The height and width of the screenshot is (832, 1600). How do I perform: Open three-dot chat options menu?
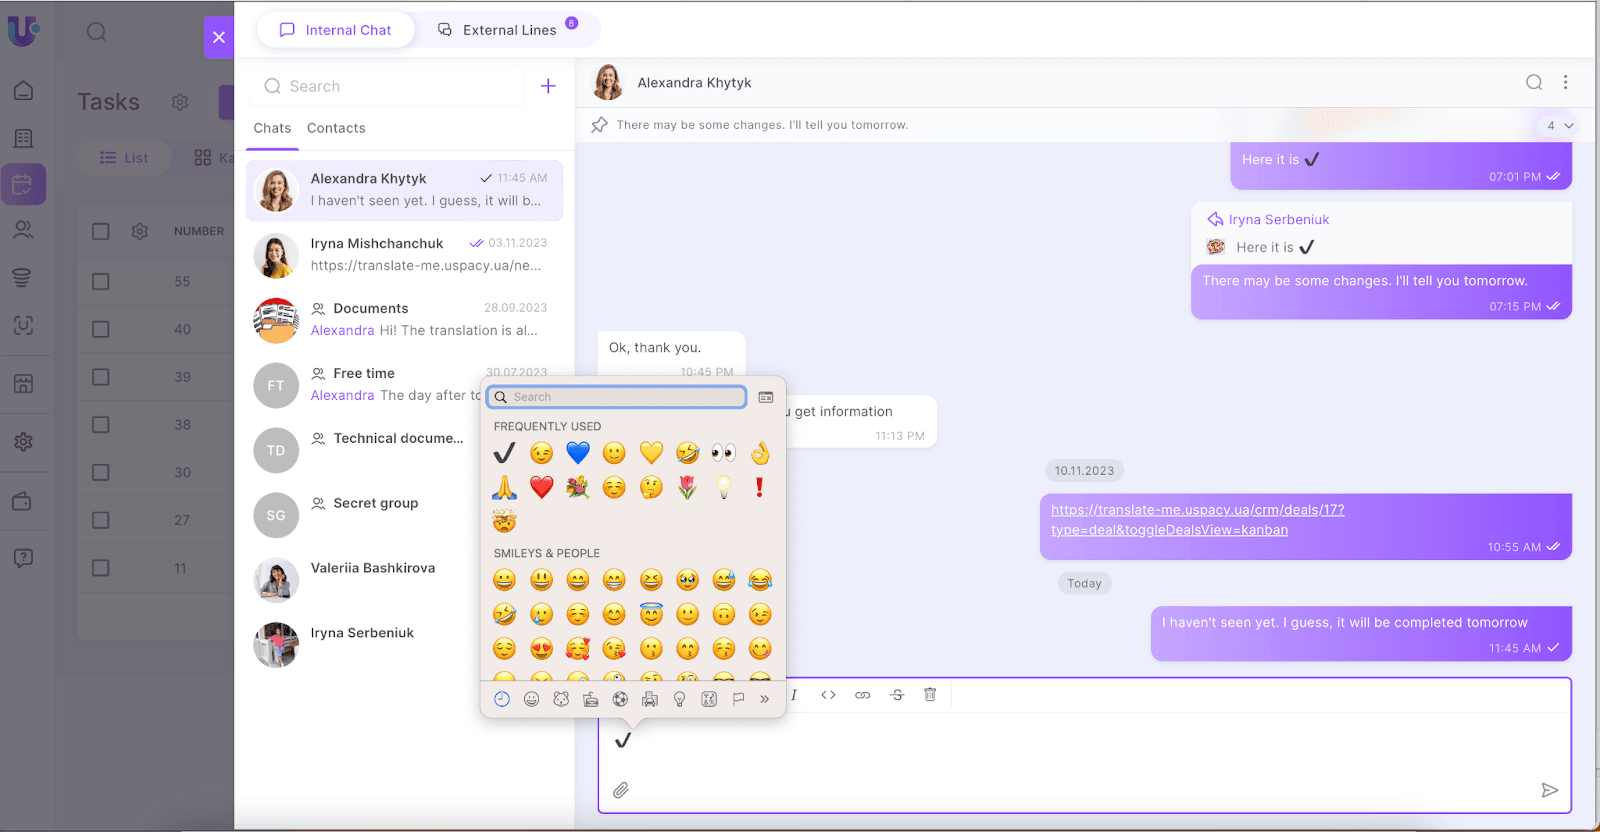point(1565,83)
